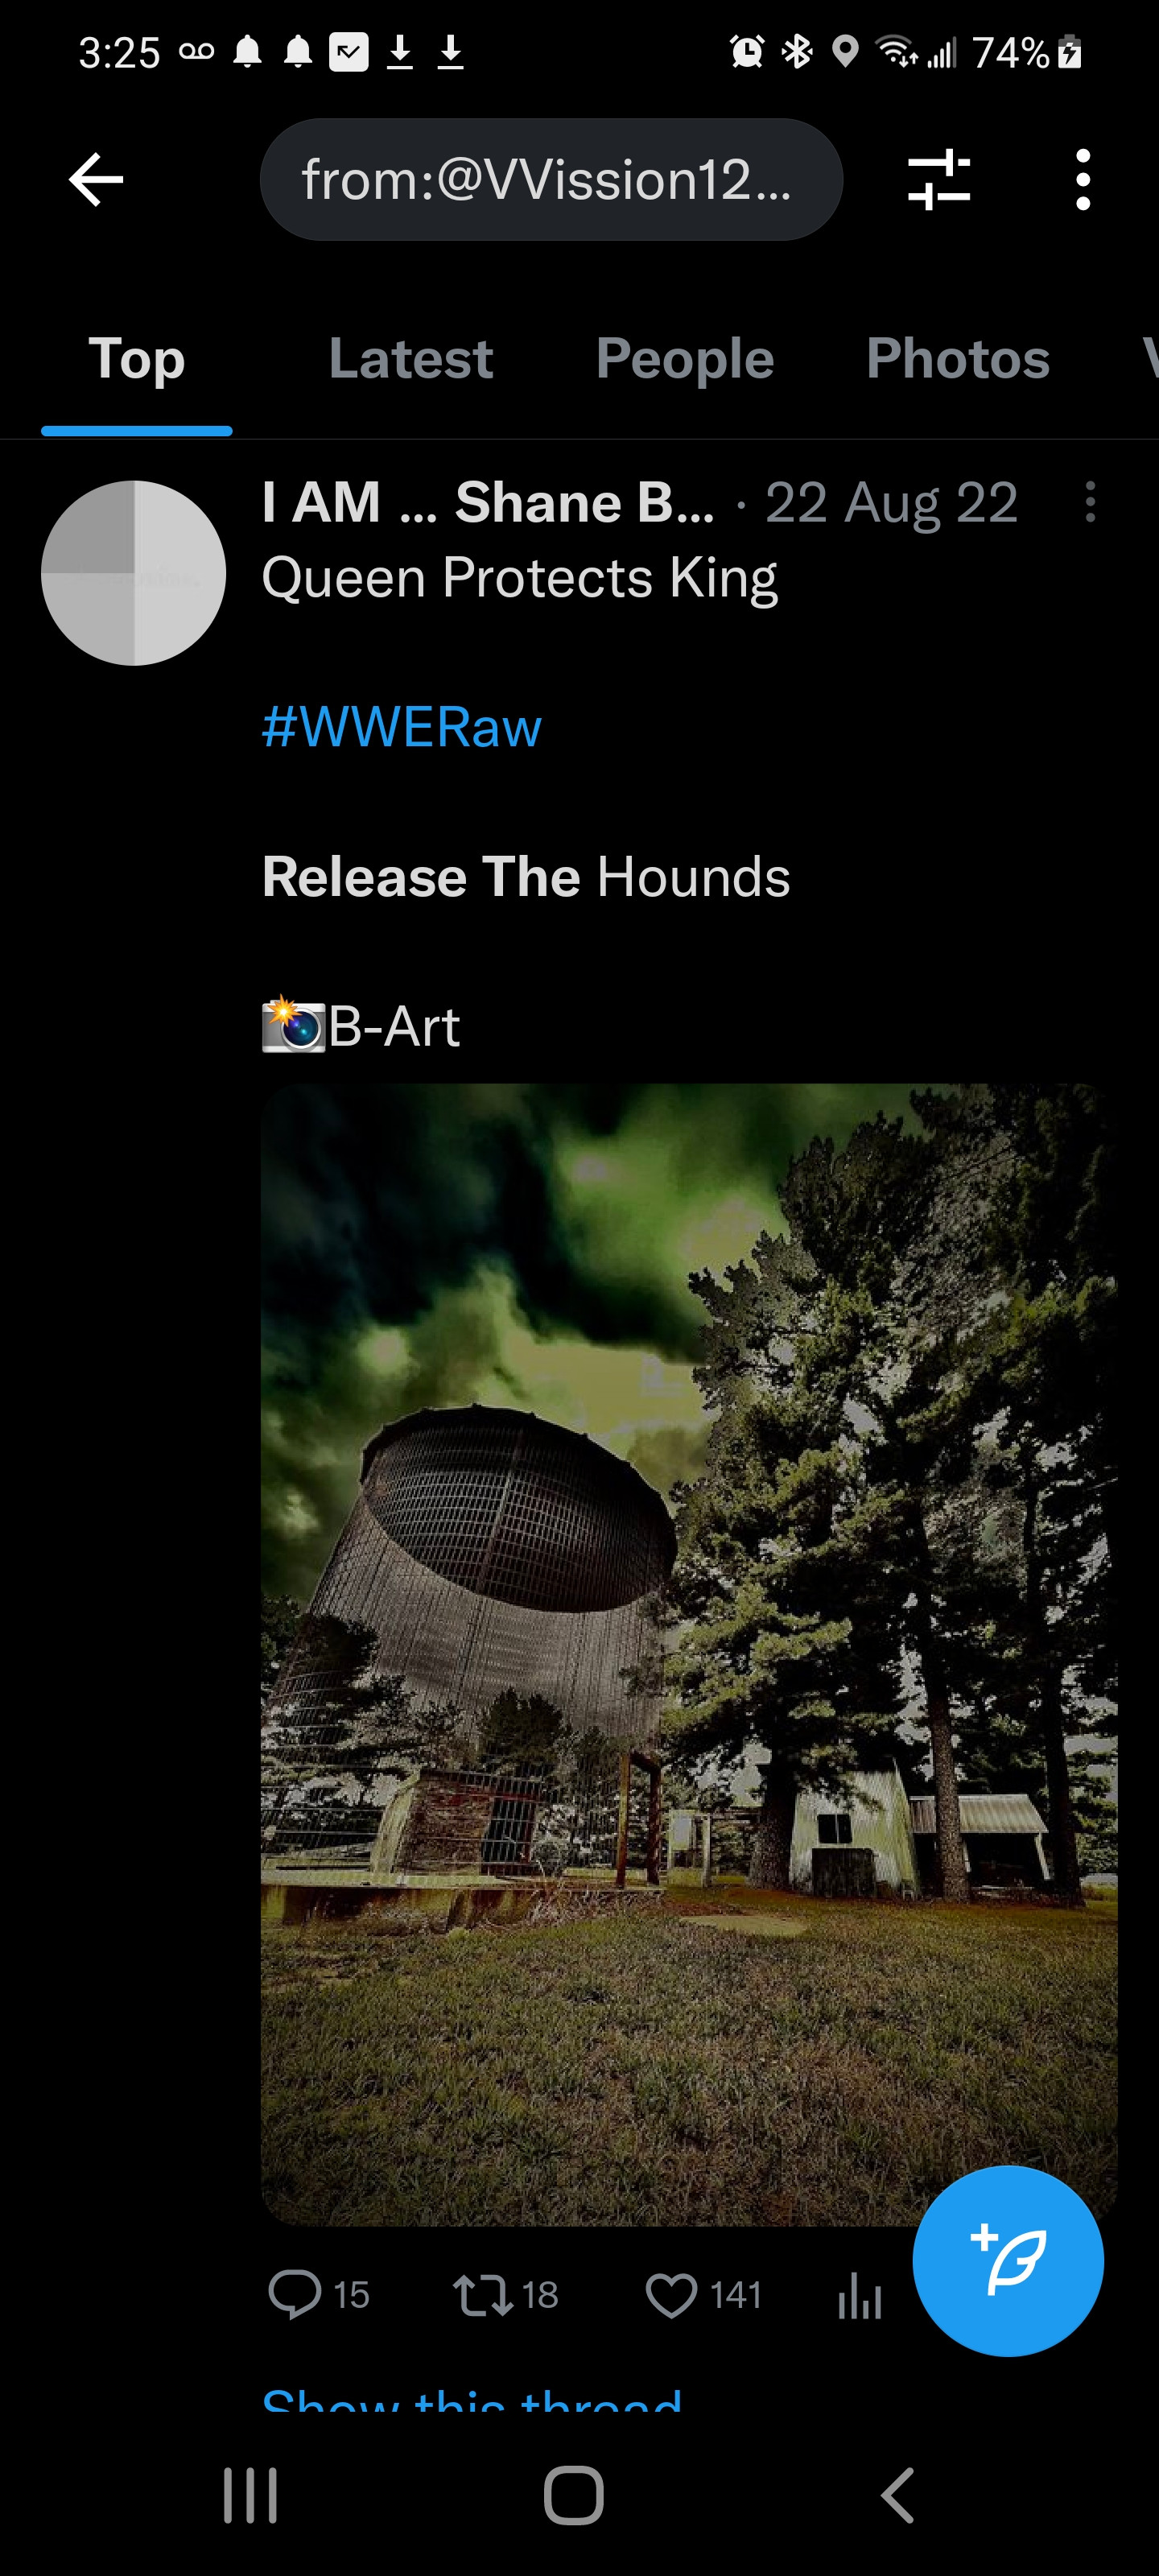Open the water tower photo

point(689,1655)
